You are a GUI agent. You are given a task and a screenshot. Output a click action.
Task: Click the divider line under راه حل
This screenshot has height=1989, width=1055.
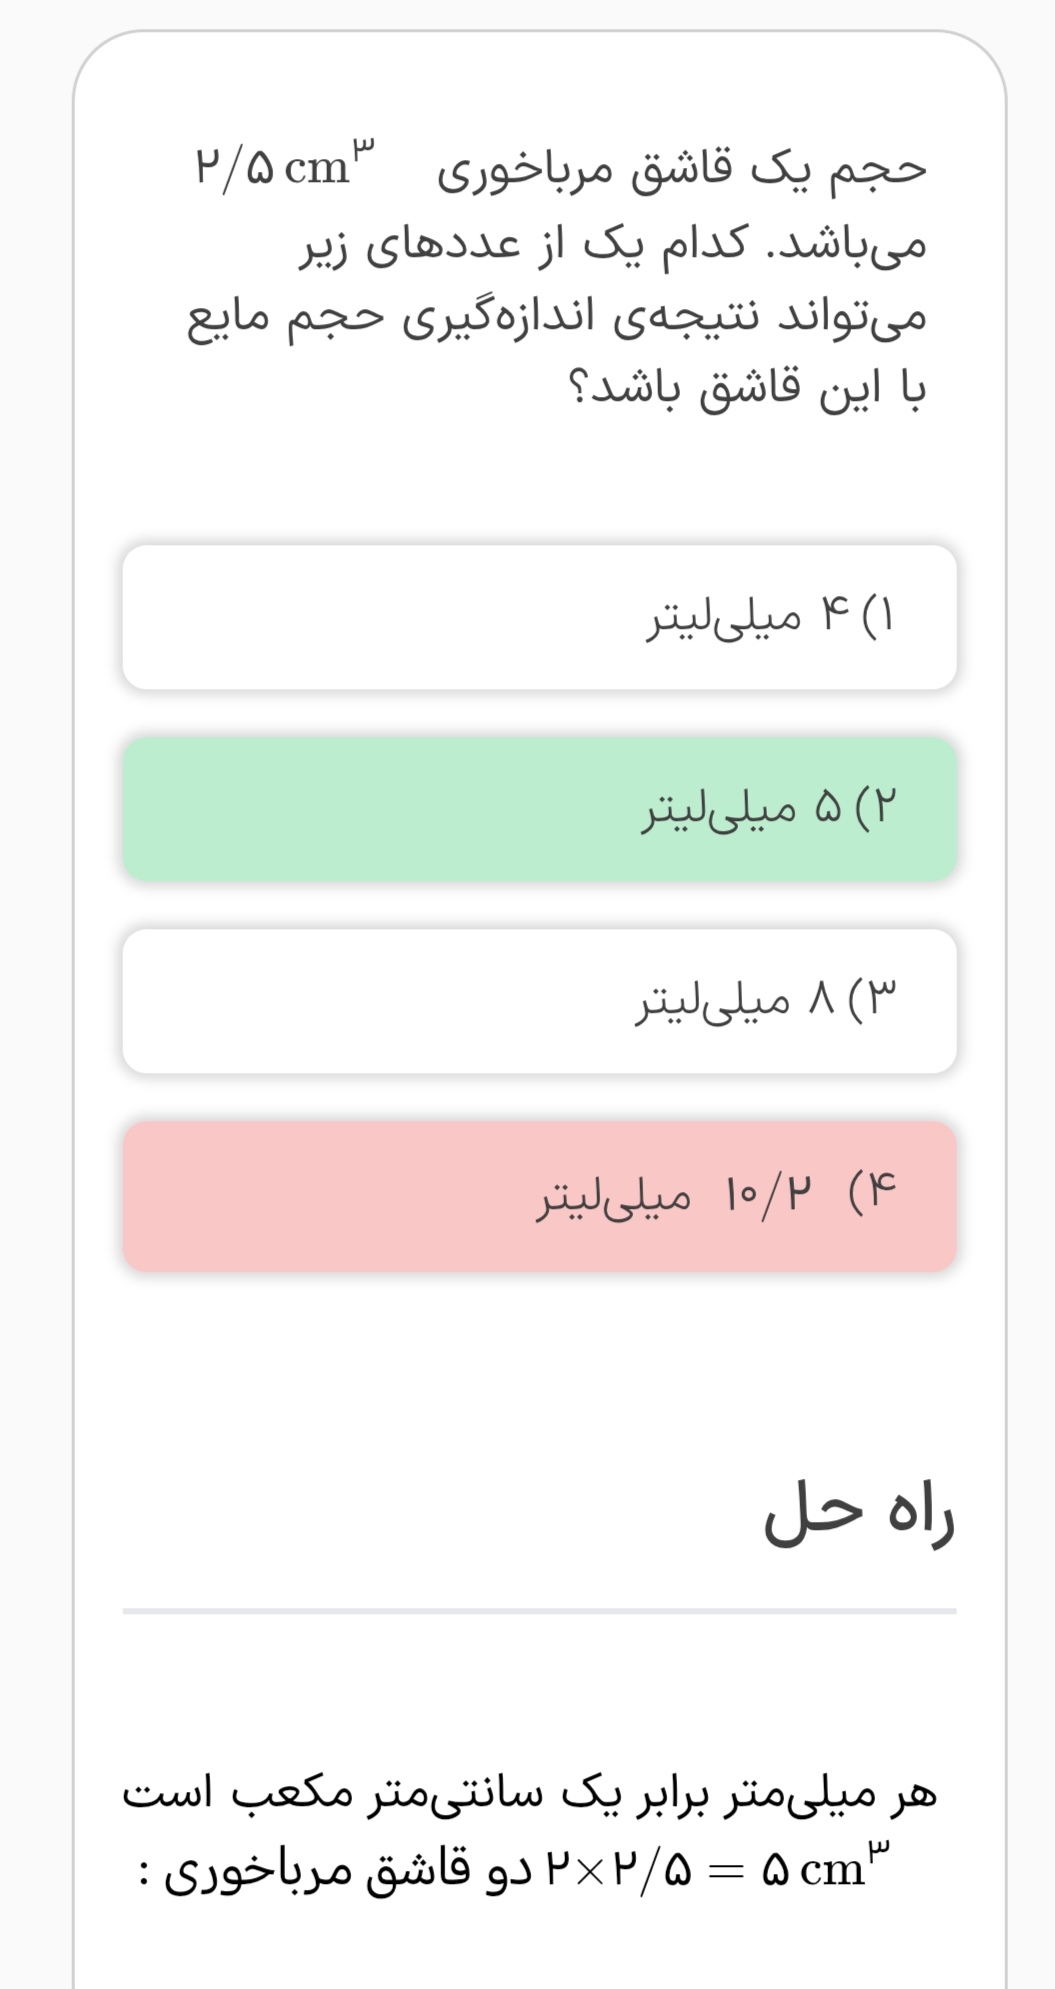coord(539,1611)
